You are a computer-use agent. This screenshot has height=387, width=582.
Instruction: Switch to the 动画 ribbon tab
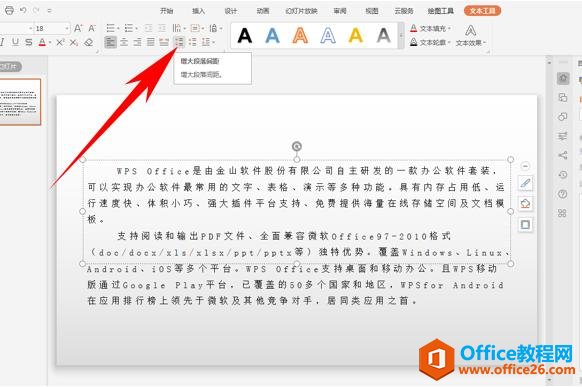(263, 11)
